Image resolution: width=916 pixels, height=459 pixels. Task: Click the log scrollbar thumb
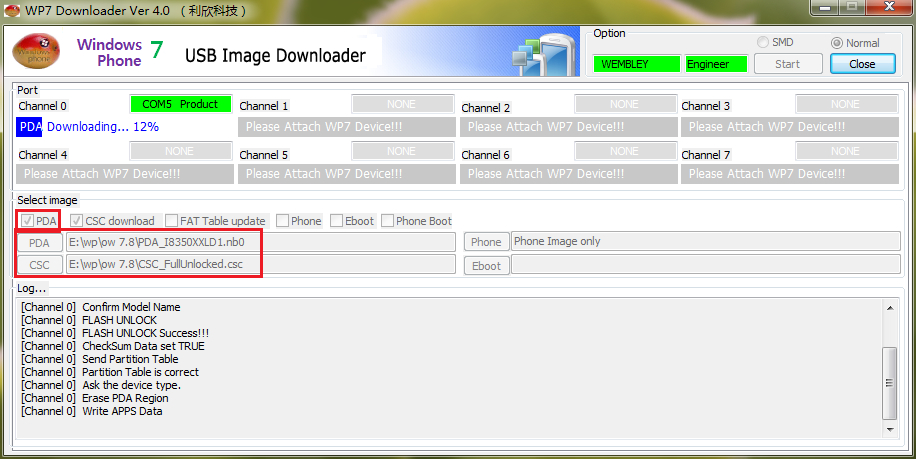pos(890,383)
